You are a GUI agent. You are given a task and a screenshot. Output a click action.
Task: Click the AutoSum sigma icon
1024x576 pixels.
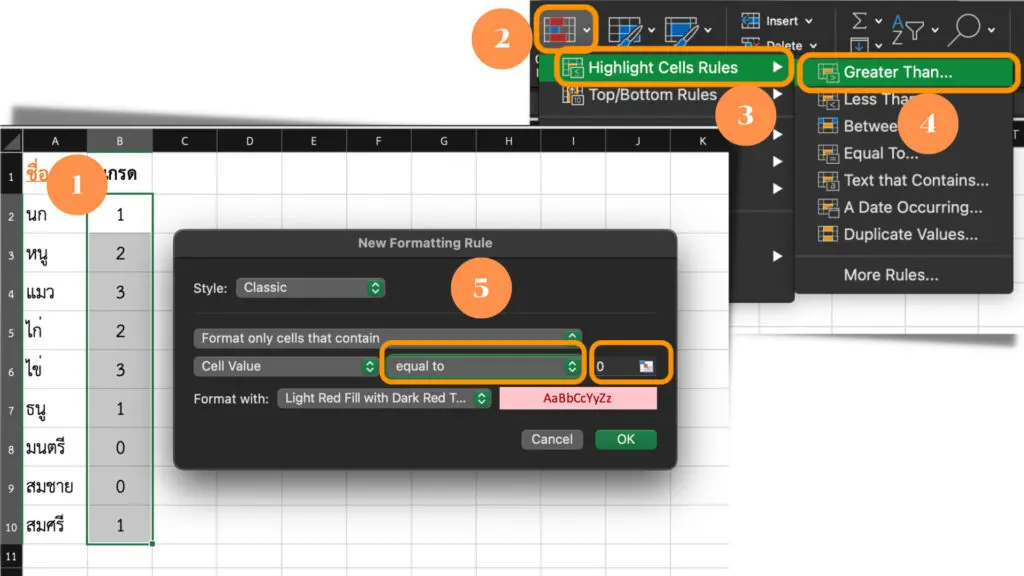tap(858, 20)
